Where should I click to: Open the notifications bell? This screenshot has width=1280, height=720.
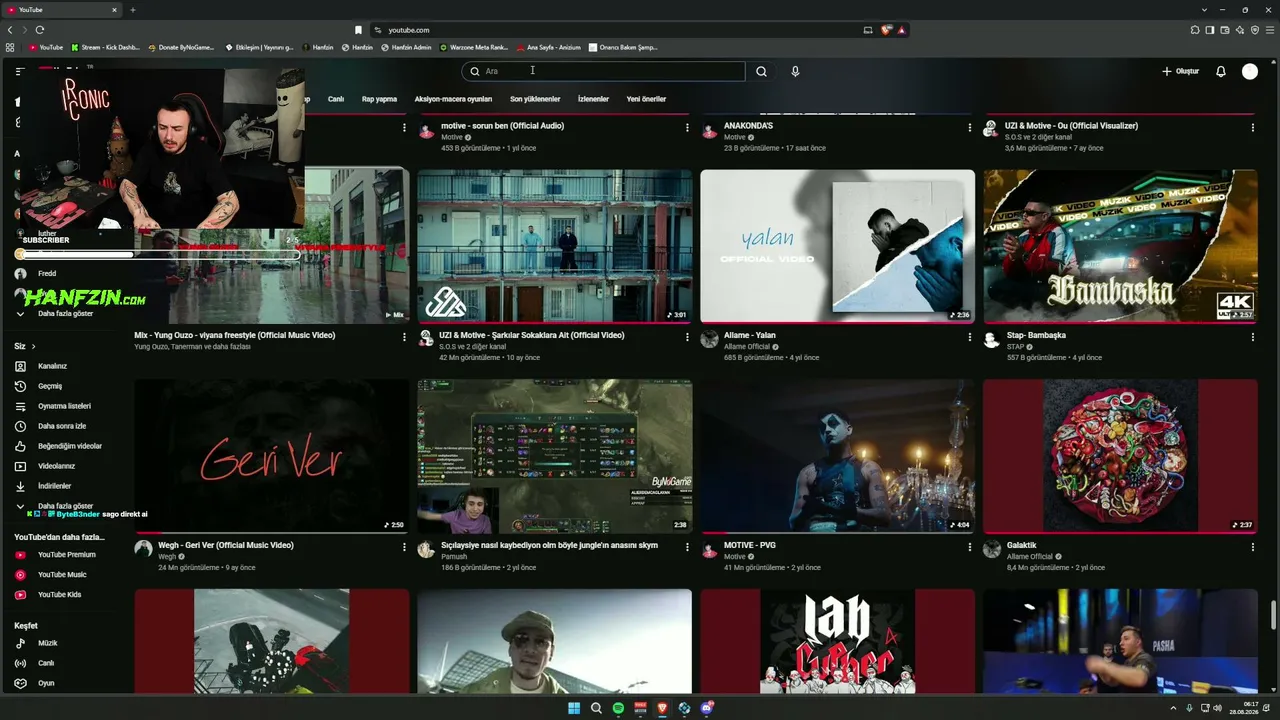pyautogui.click(x=1220, y=72)
